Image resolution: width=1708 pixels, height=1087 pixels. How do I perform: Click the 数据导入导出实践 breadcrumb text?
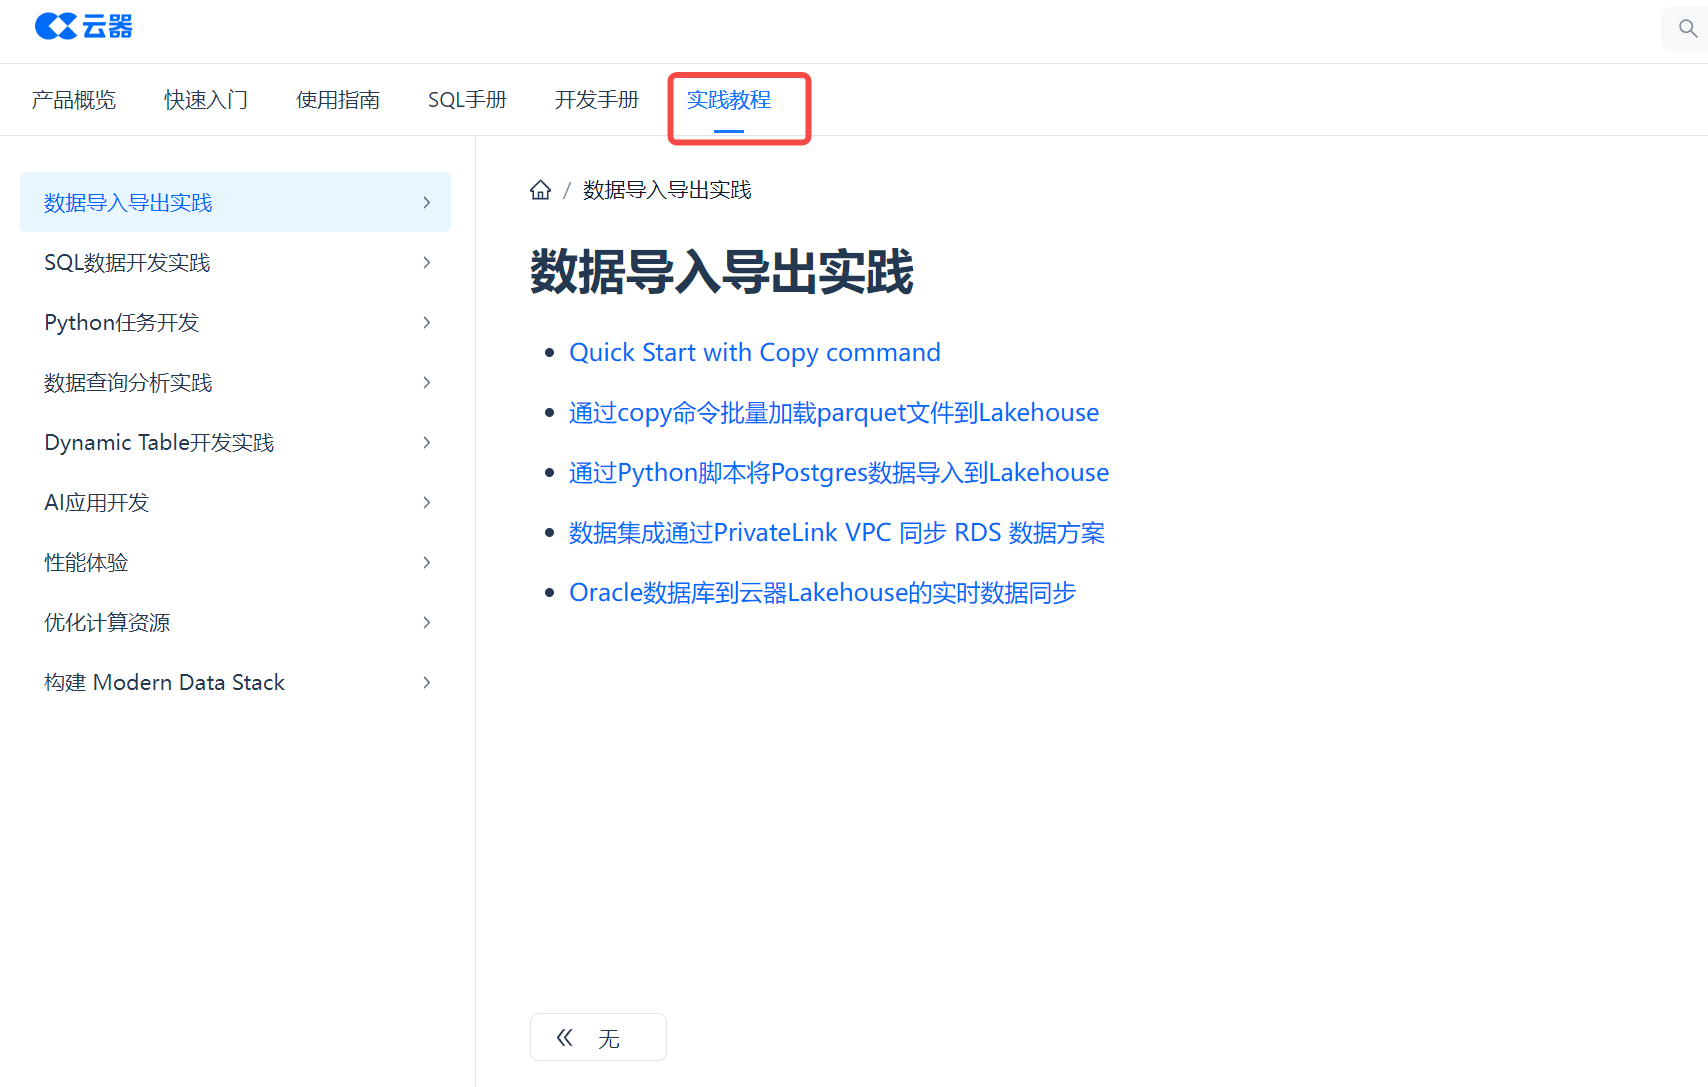pyautogui.click(x=667, y=190)
